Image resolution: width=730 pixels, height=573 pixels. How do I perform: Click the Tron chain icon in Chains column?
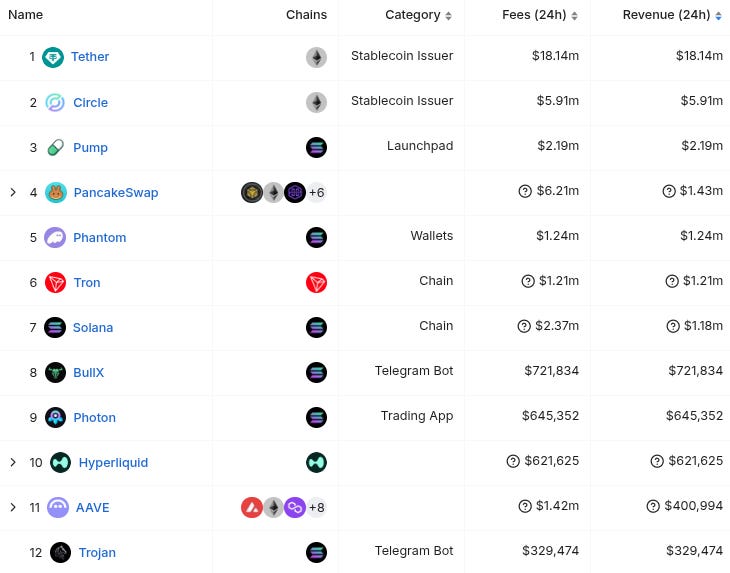tap(316, 283)
